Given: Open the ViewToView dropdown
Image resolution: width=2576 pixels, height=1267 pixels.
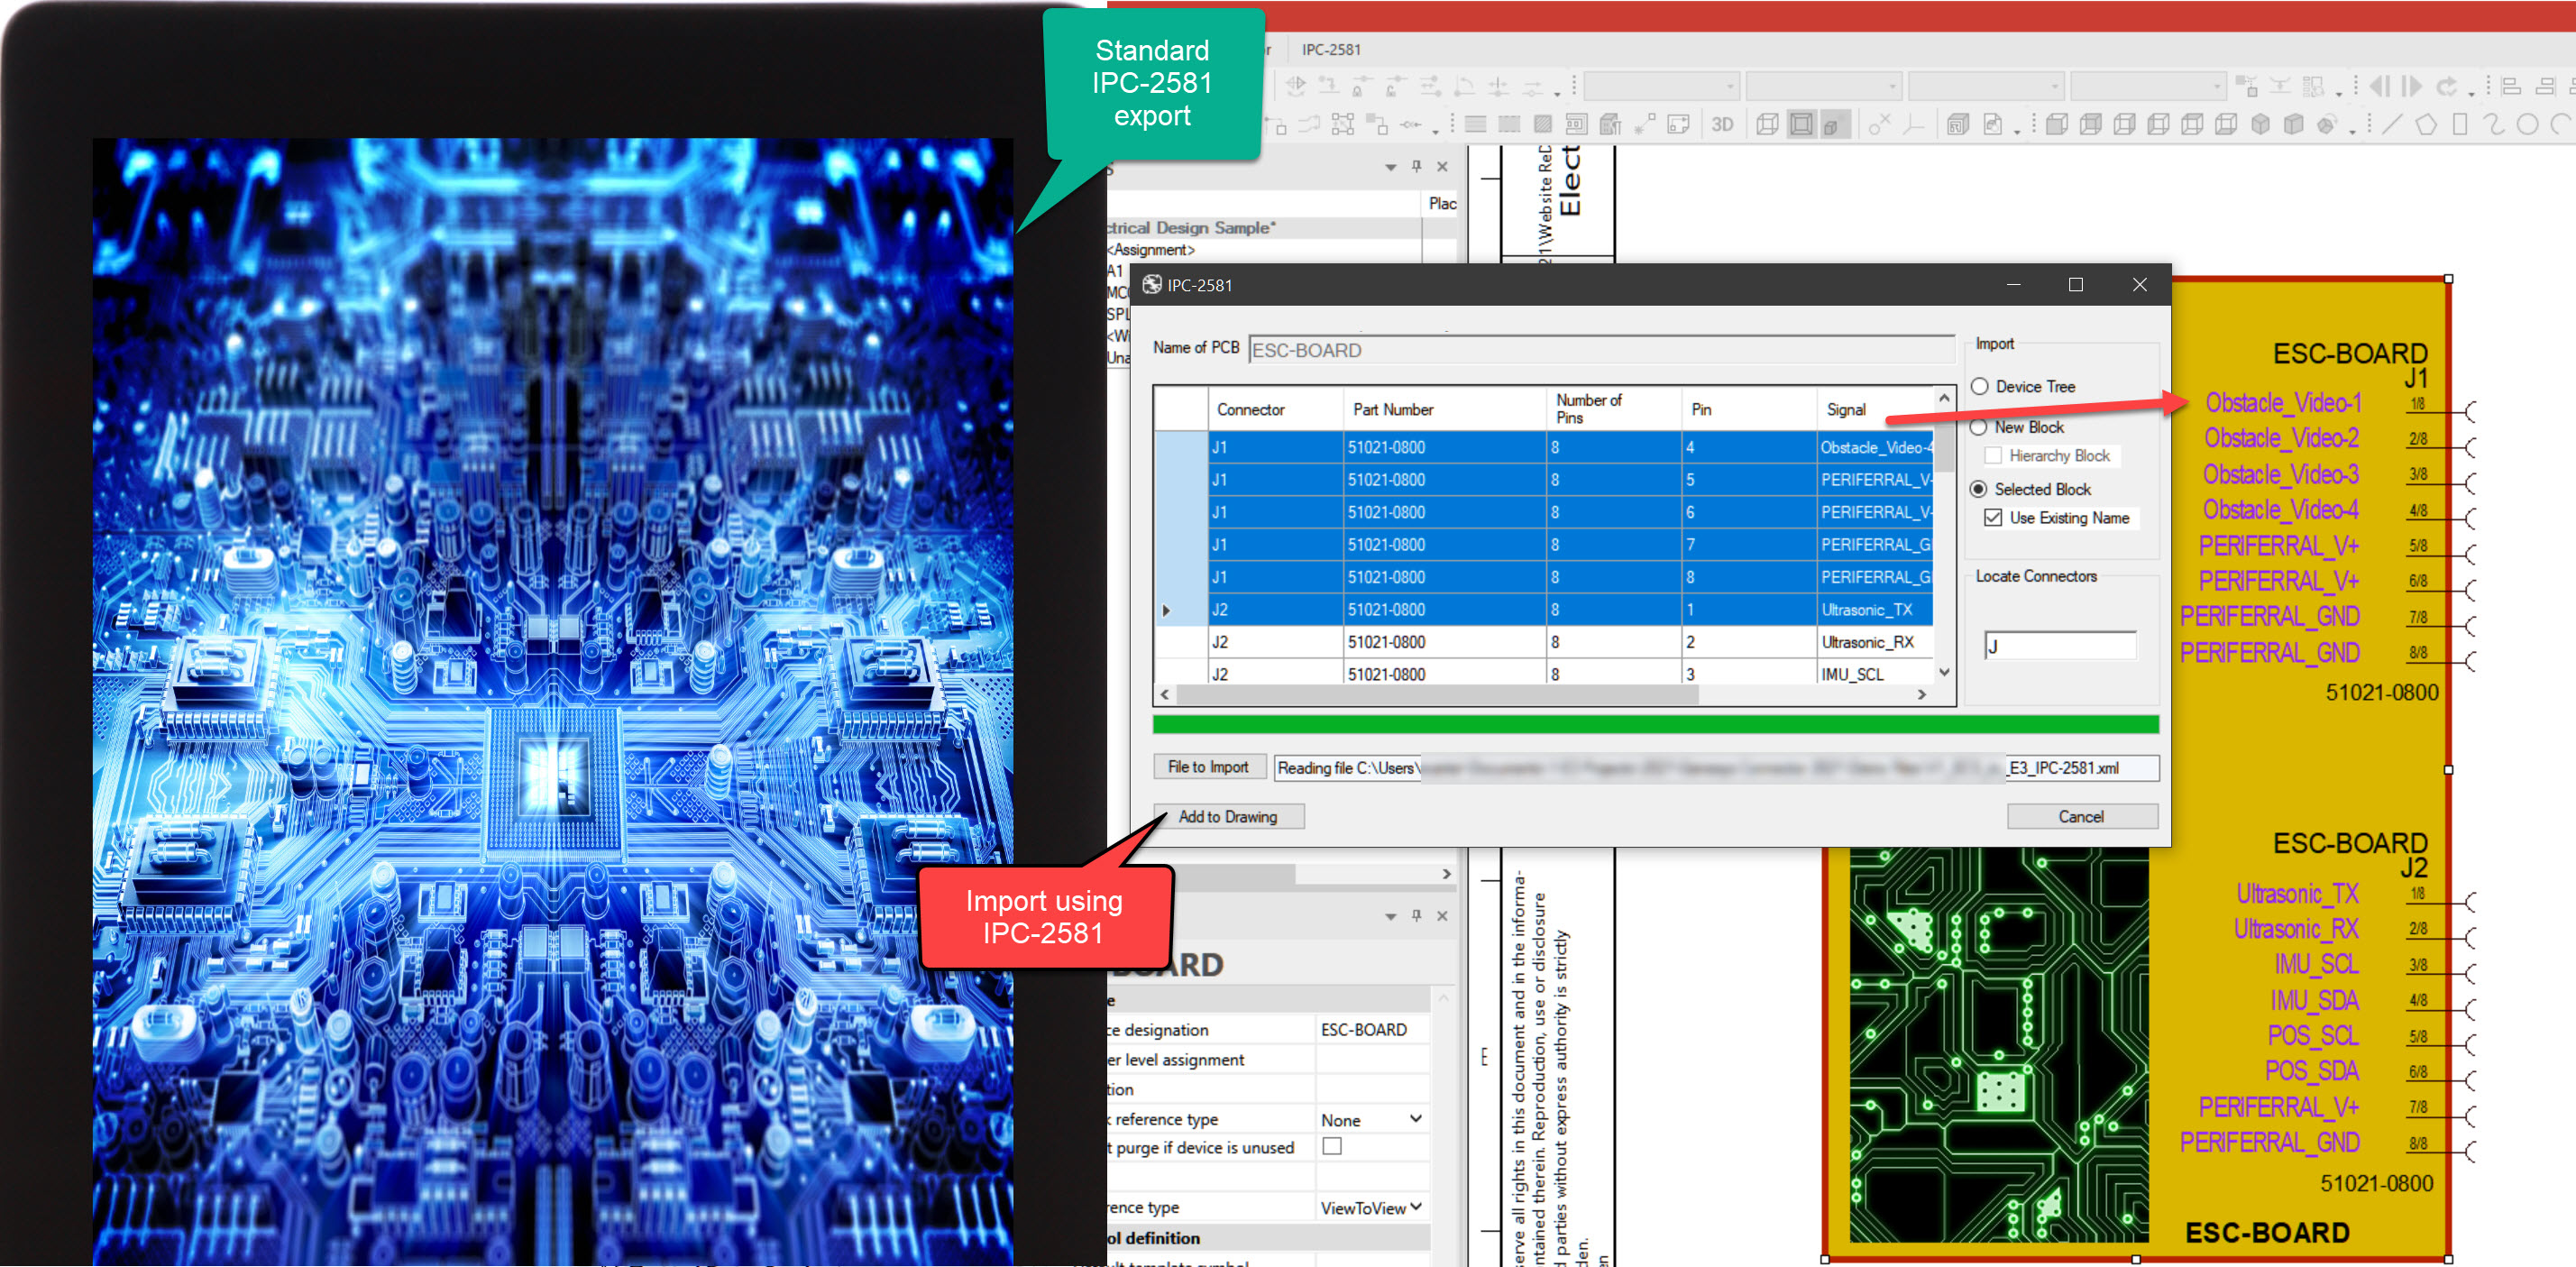Looking at the screenshot, I should coord(1415,1207).
